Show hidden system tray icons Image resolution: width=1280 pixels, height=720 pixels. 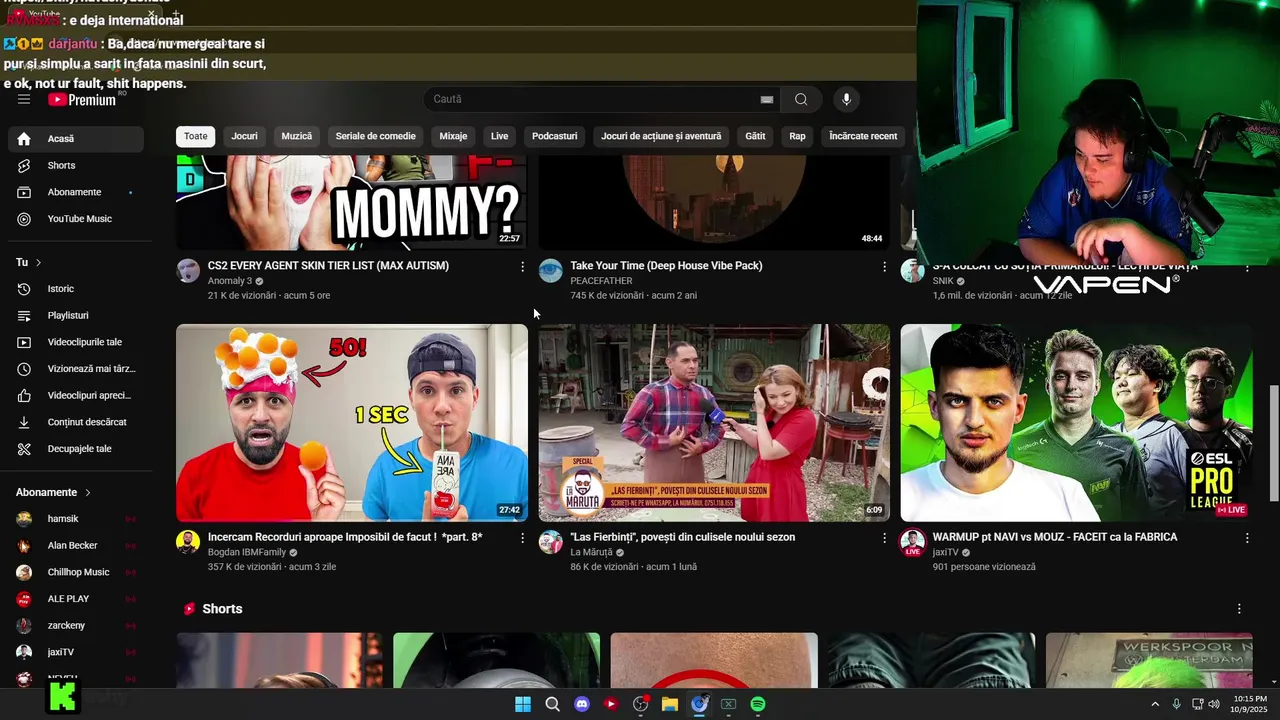1155,704
